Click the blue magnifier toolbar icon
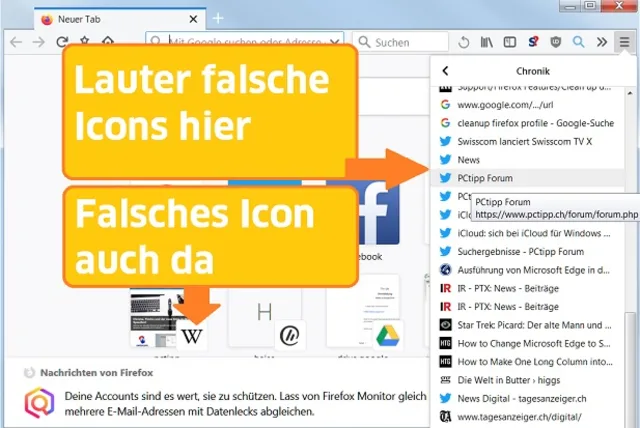This screenshot has width=640, height=428. pos(578,42)
